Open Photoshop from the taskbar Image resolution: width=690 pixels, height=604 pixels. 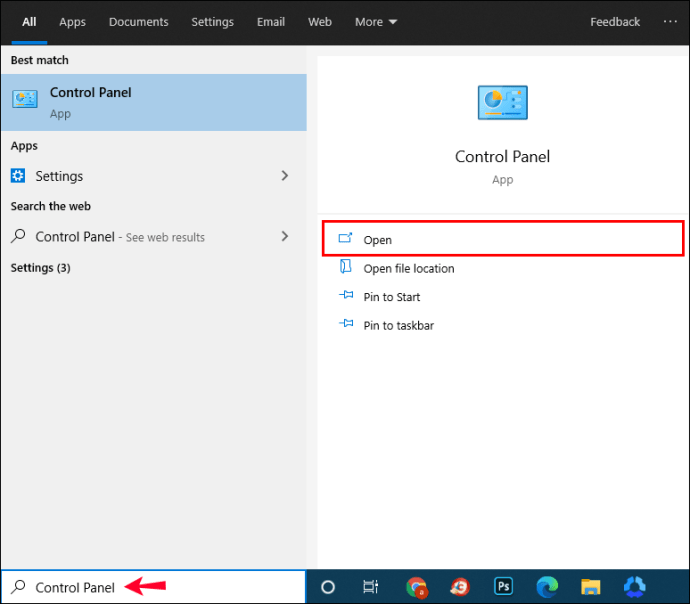pyautogui.click(x=503, y=587)
